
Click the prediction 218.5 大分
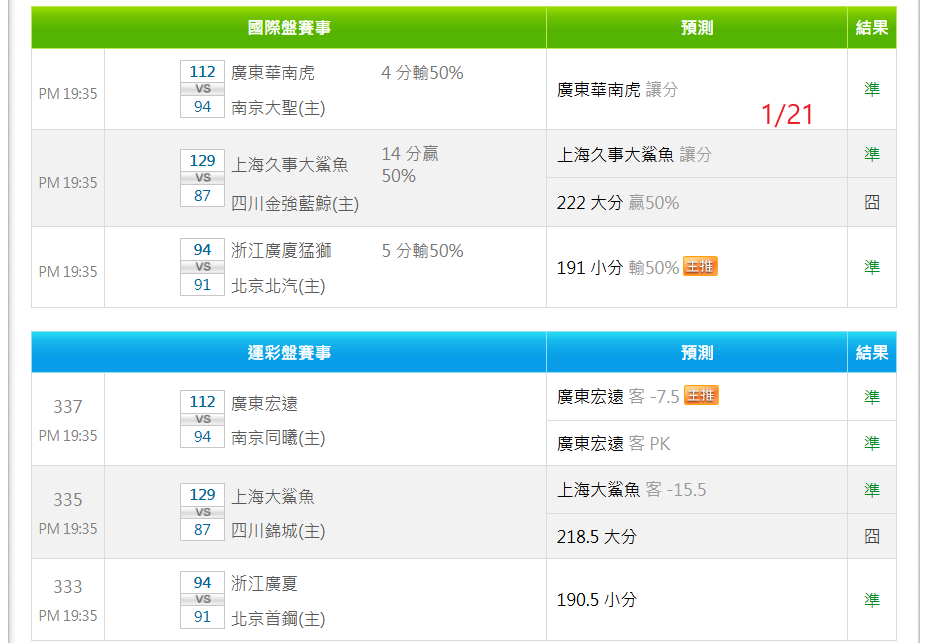[597, 537]
